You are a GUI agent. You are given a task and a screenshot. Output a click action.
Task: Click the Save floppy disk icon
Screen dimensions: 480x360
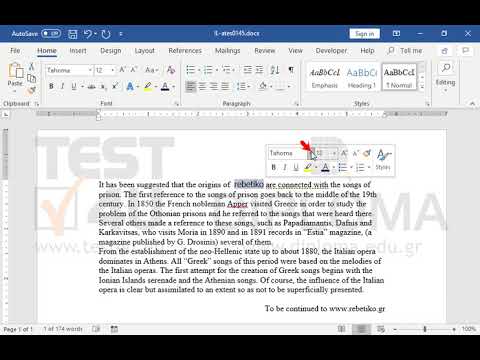click(73, 34)
